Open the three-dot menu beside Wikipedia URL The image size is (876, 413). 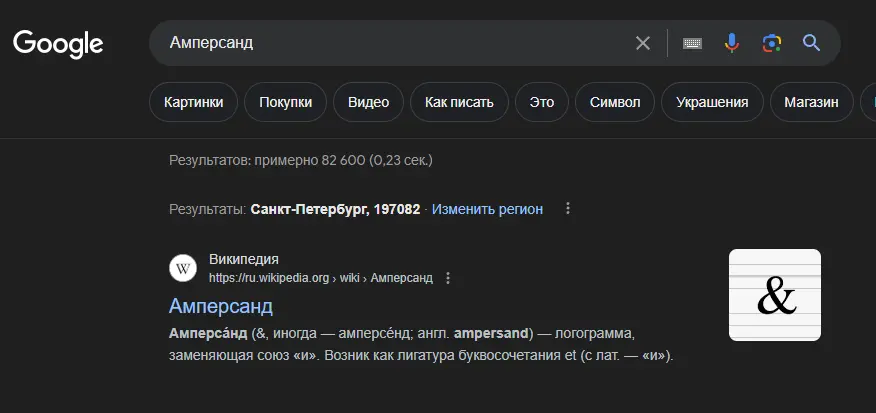click(447, 278)
